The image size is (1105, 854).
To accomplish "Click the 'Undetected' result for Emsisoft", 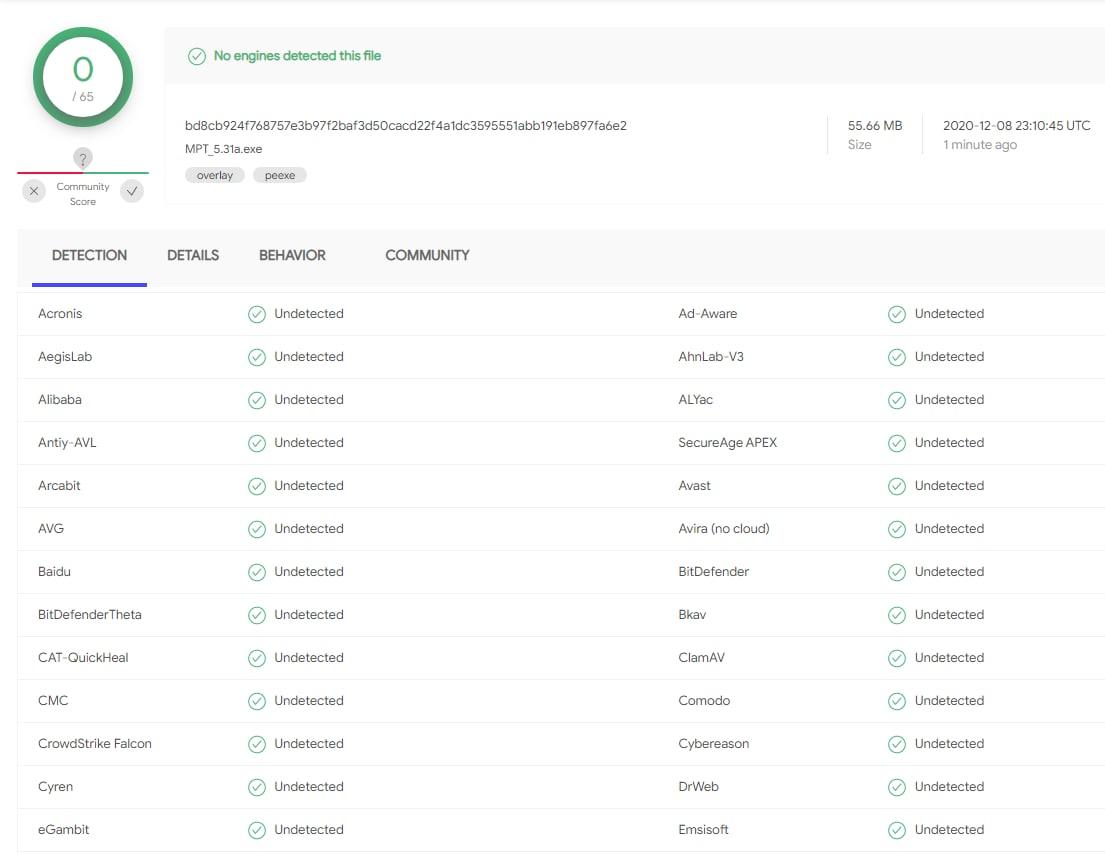I will pyautogui.click(x=949, y=829).
